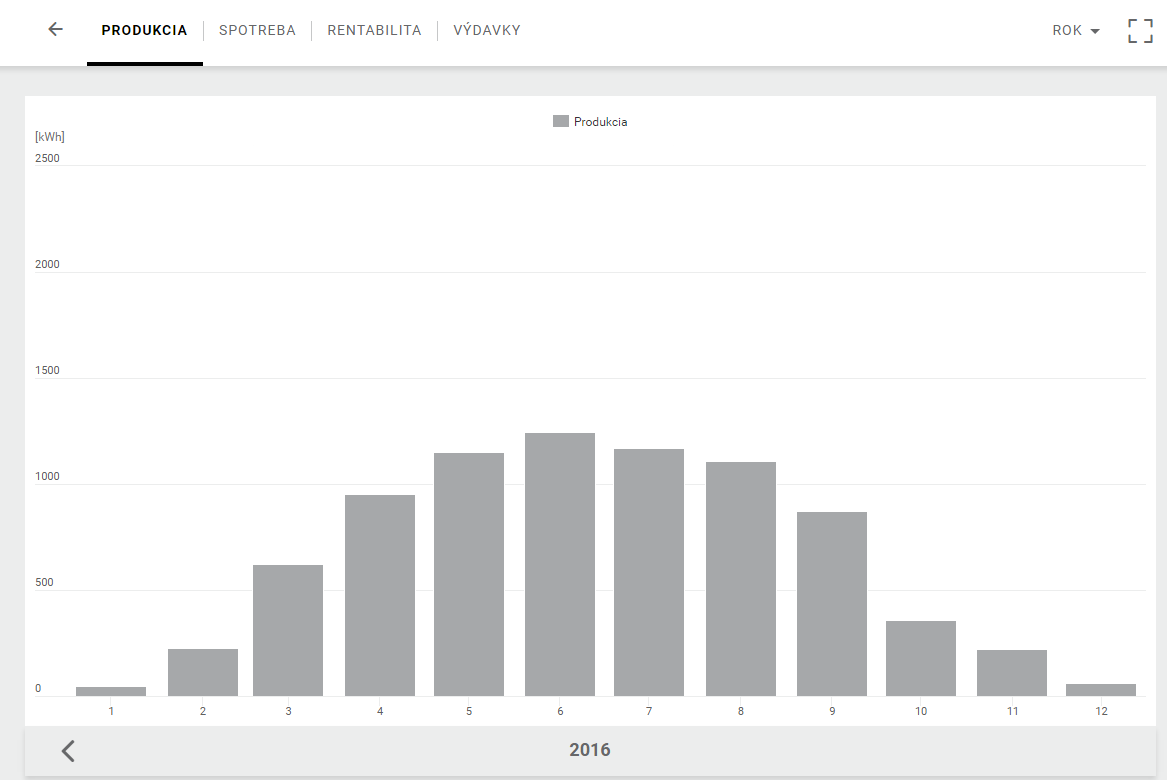Select the month 8 production bar
The height and width of the screenshot is (780, 1167).
click(741, 579)
